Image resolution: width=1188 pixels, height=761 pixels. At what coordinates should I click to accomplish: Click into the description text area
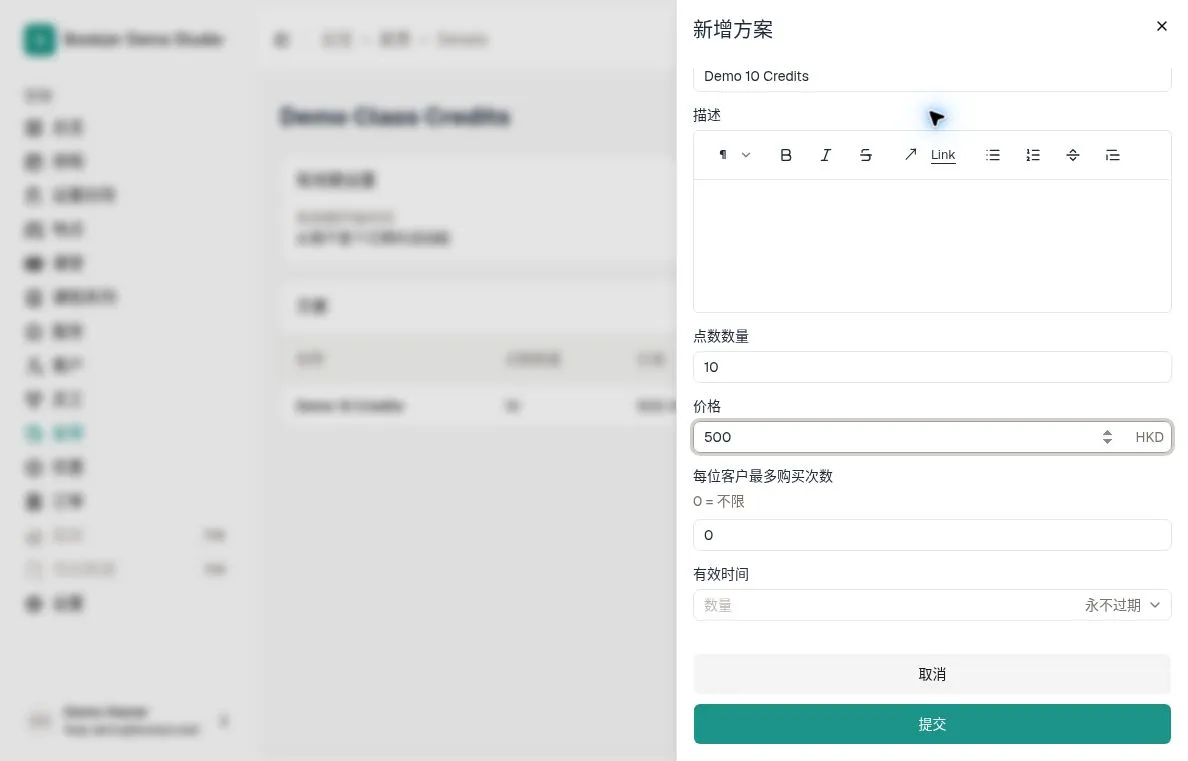point(932,246)
